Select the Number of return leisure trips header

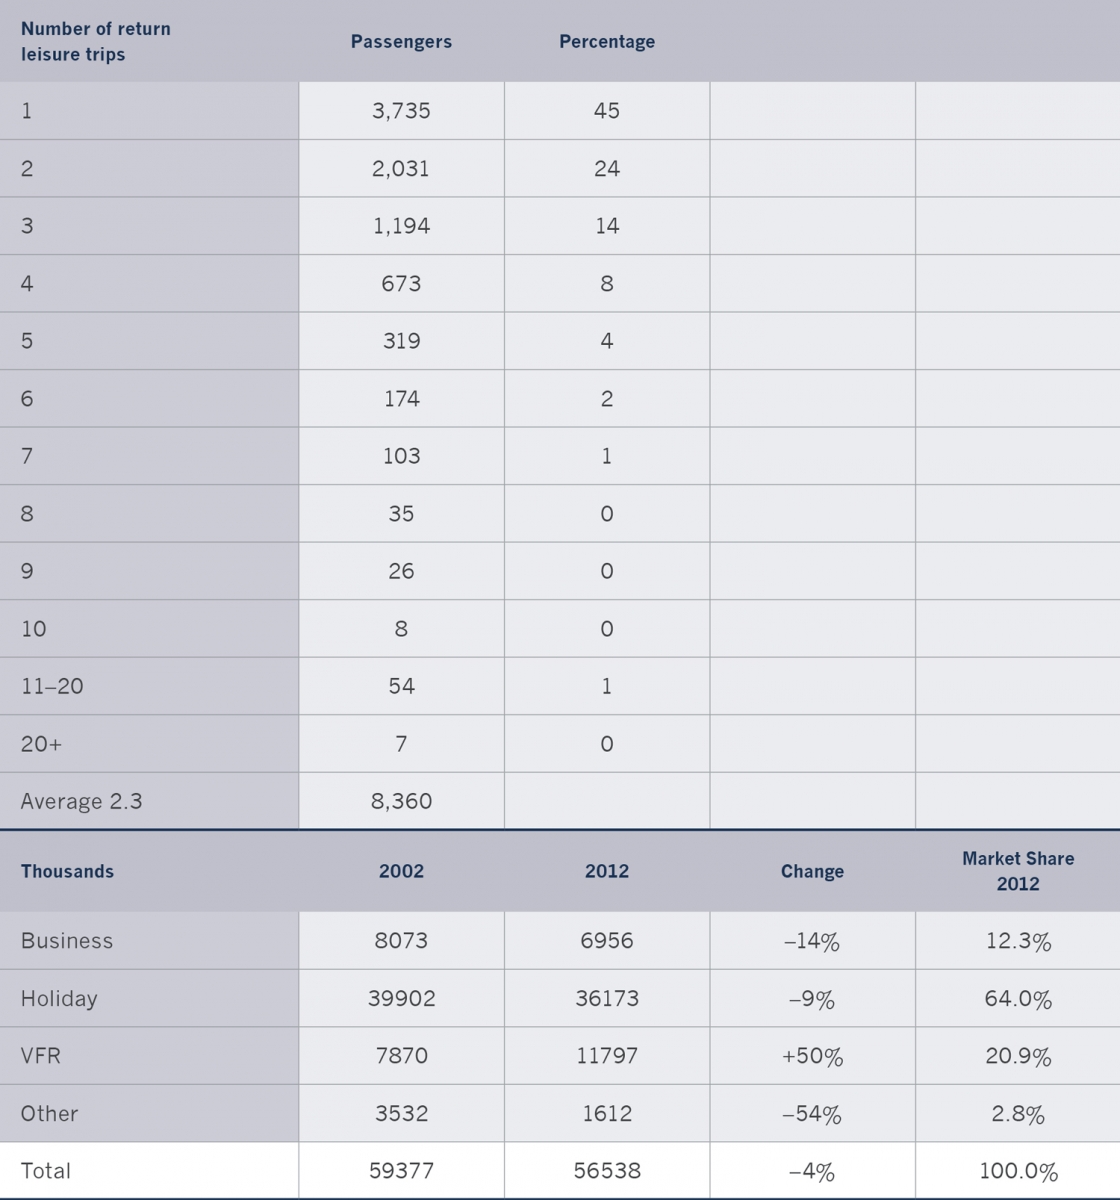[96, 41]
